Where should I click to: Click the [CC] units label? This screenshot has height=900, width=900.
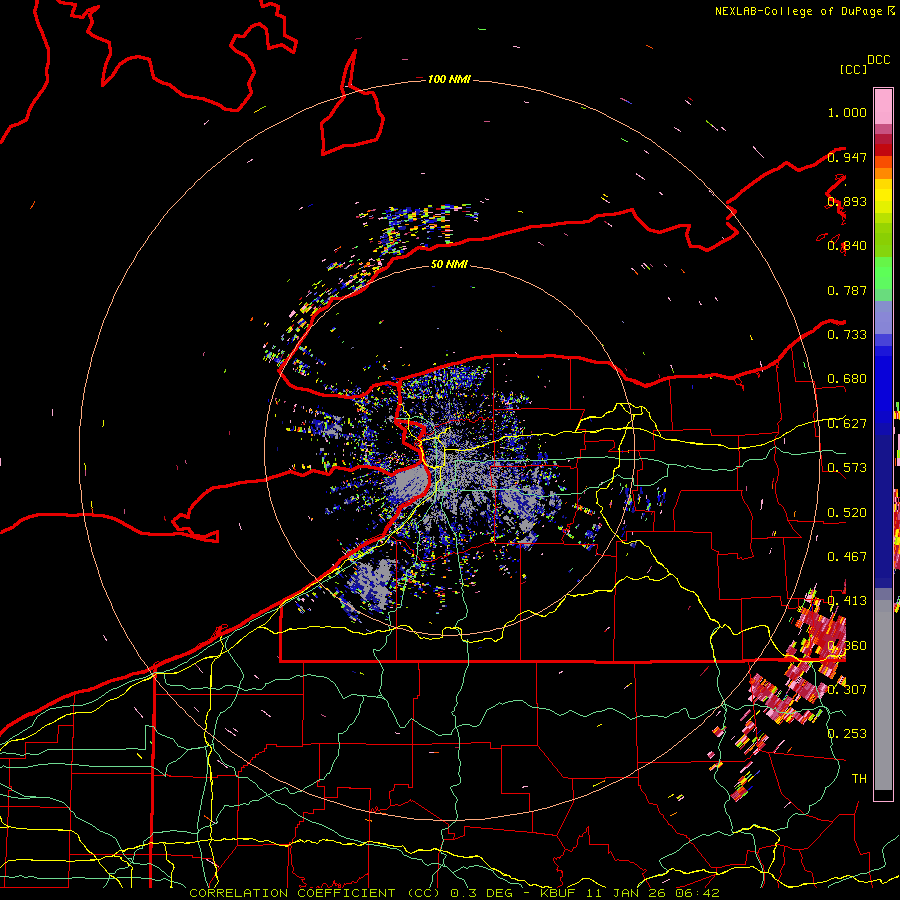pos(853,69)
